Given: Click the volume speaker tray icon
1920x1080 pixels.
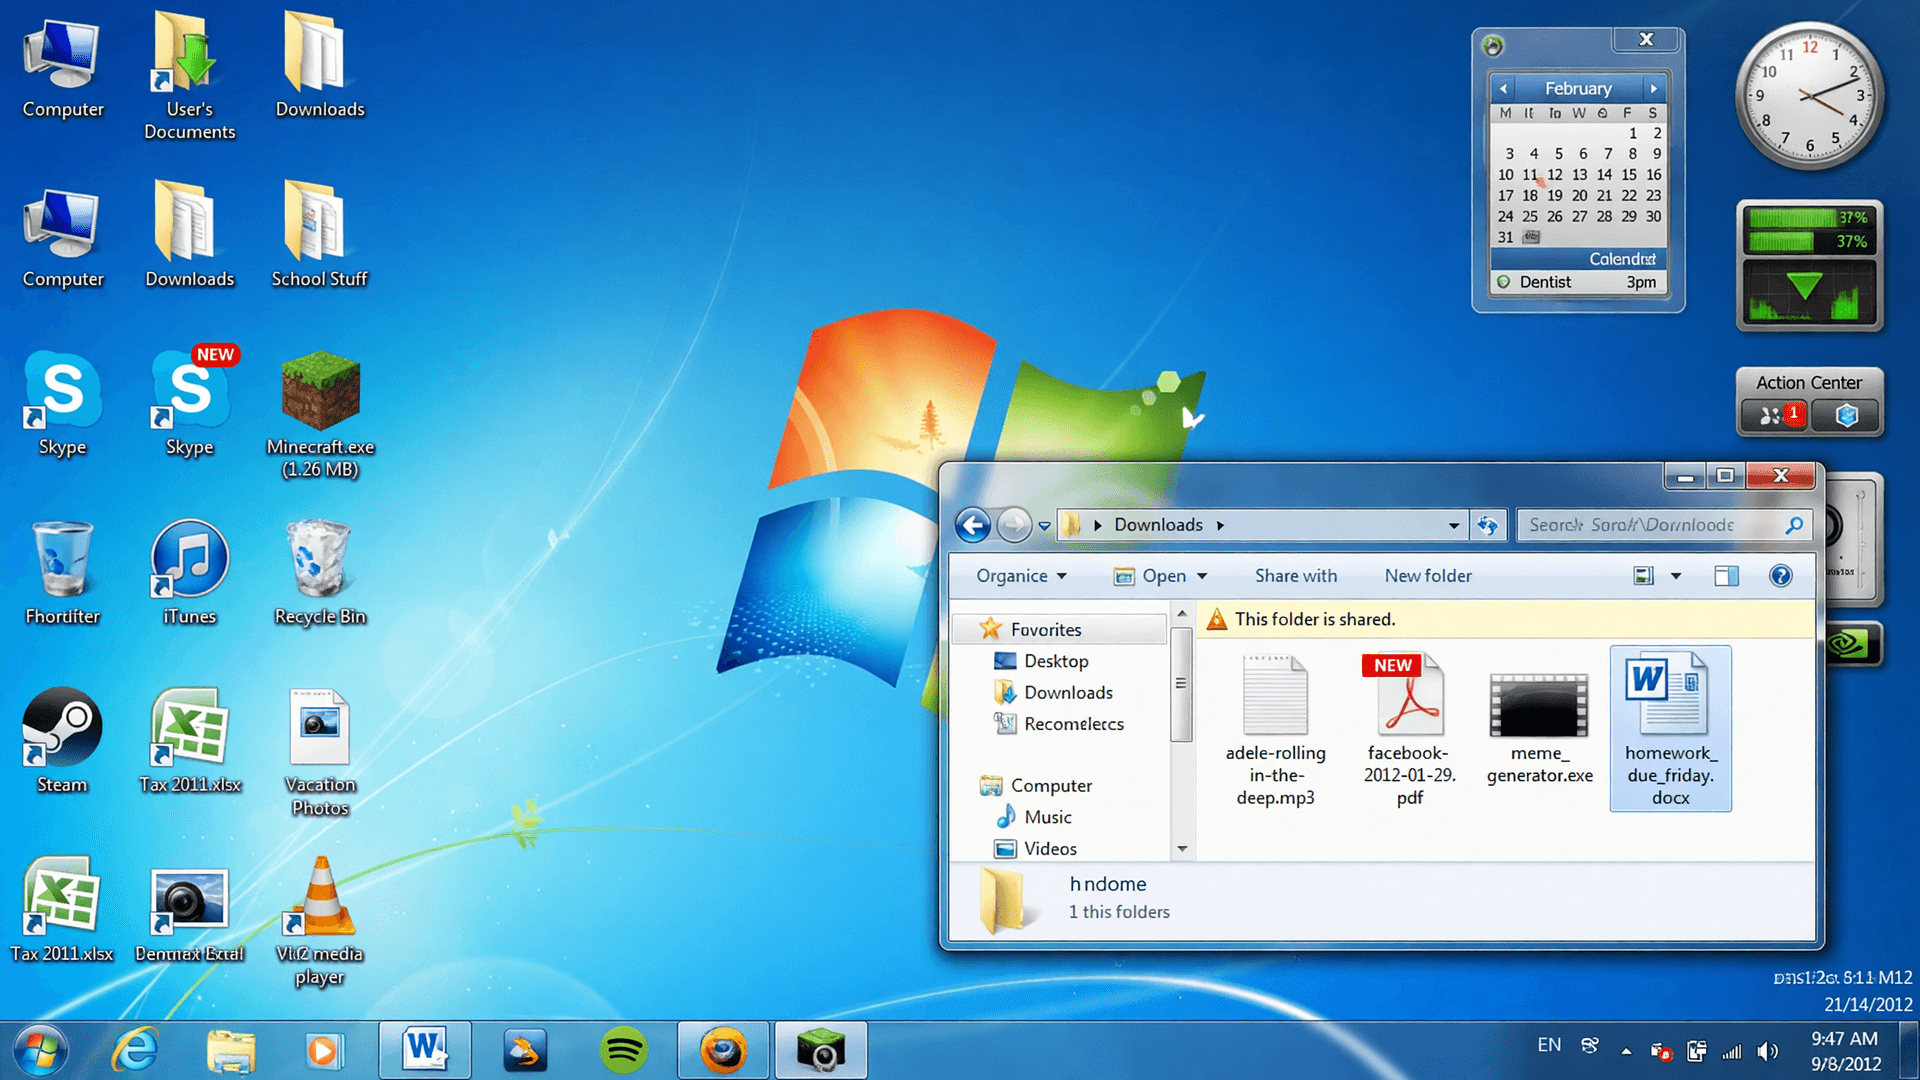Looking at the screenshot, I should click(x=1768, y=1051).
